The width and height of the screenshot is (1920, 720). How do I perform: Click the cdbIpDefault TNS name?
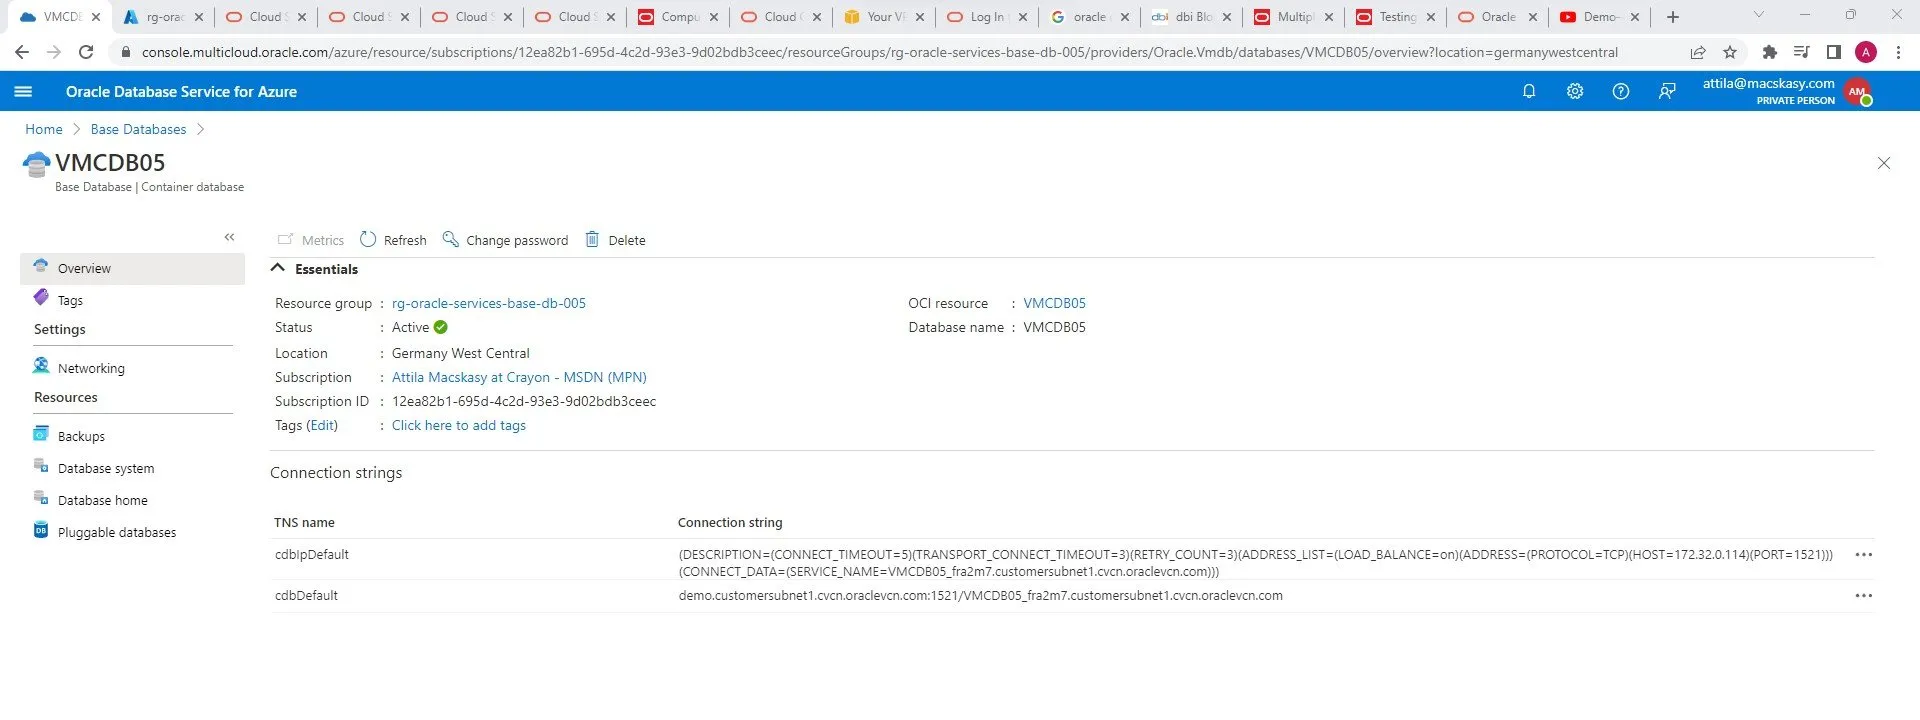click(x=312, y=555)
